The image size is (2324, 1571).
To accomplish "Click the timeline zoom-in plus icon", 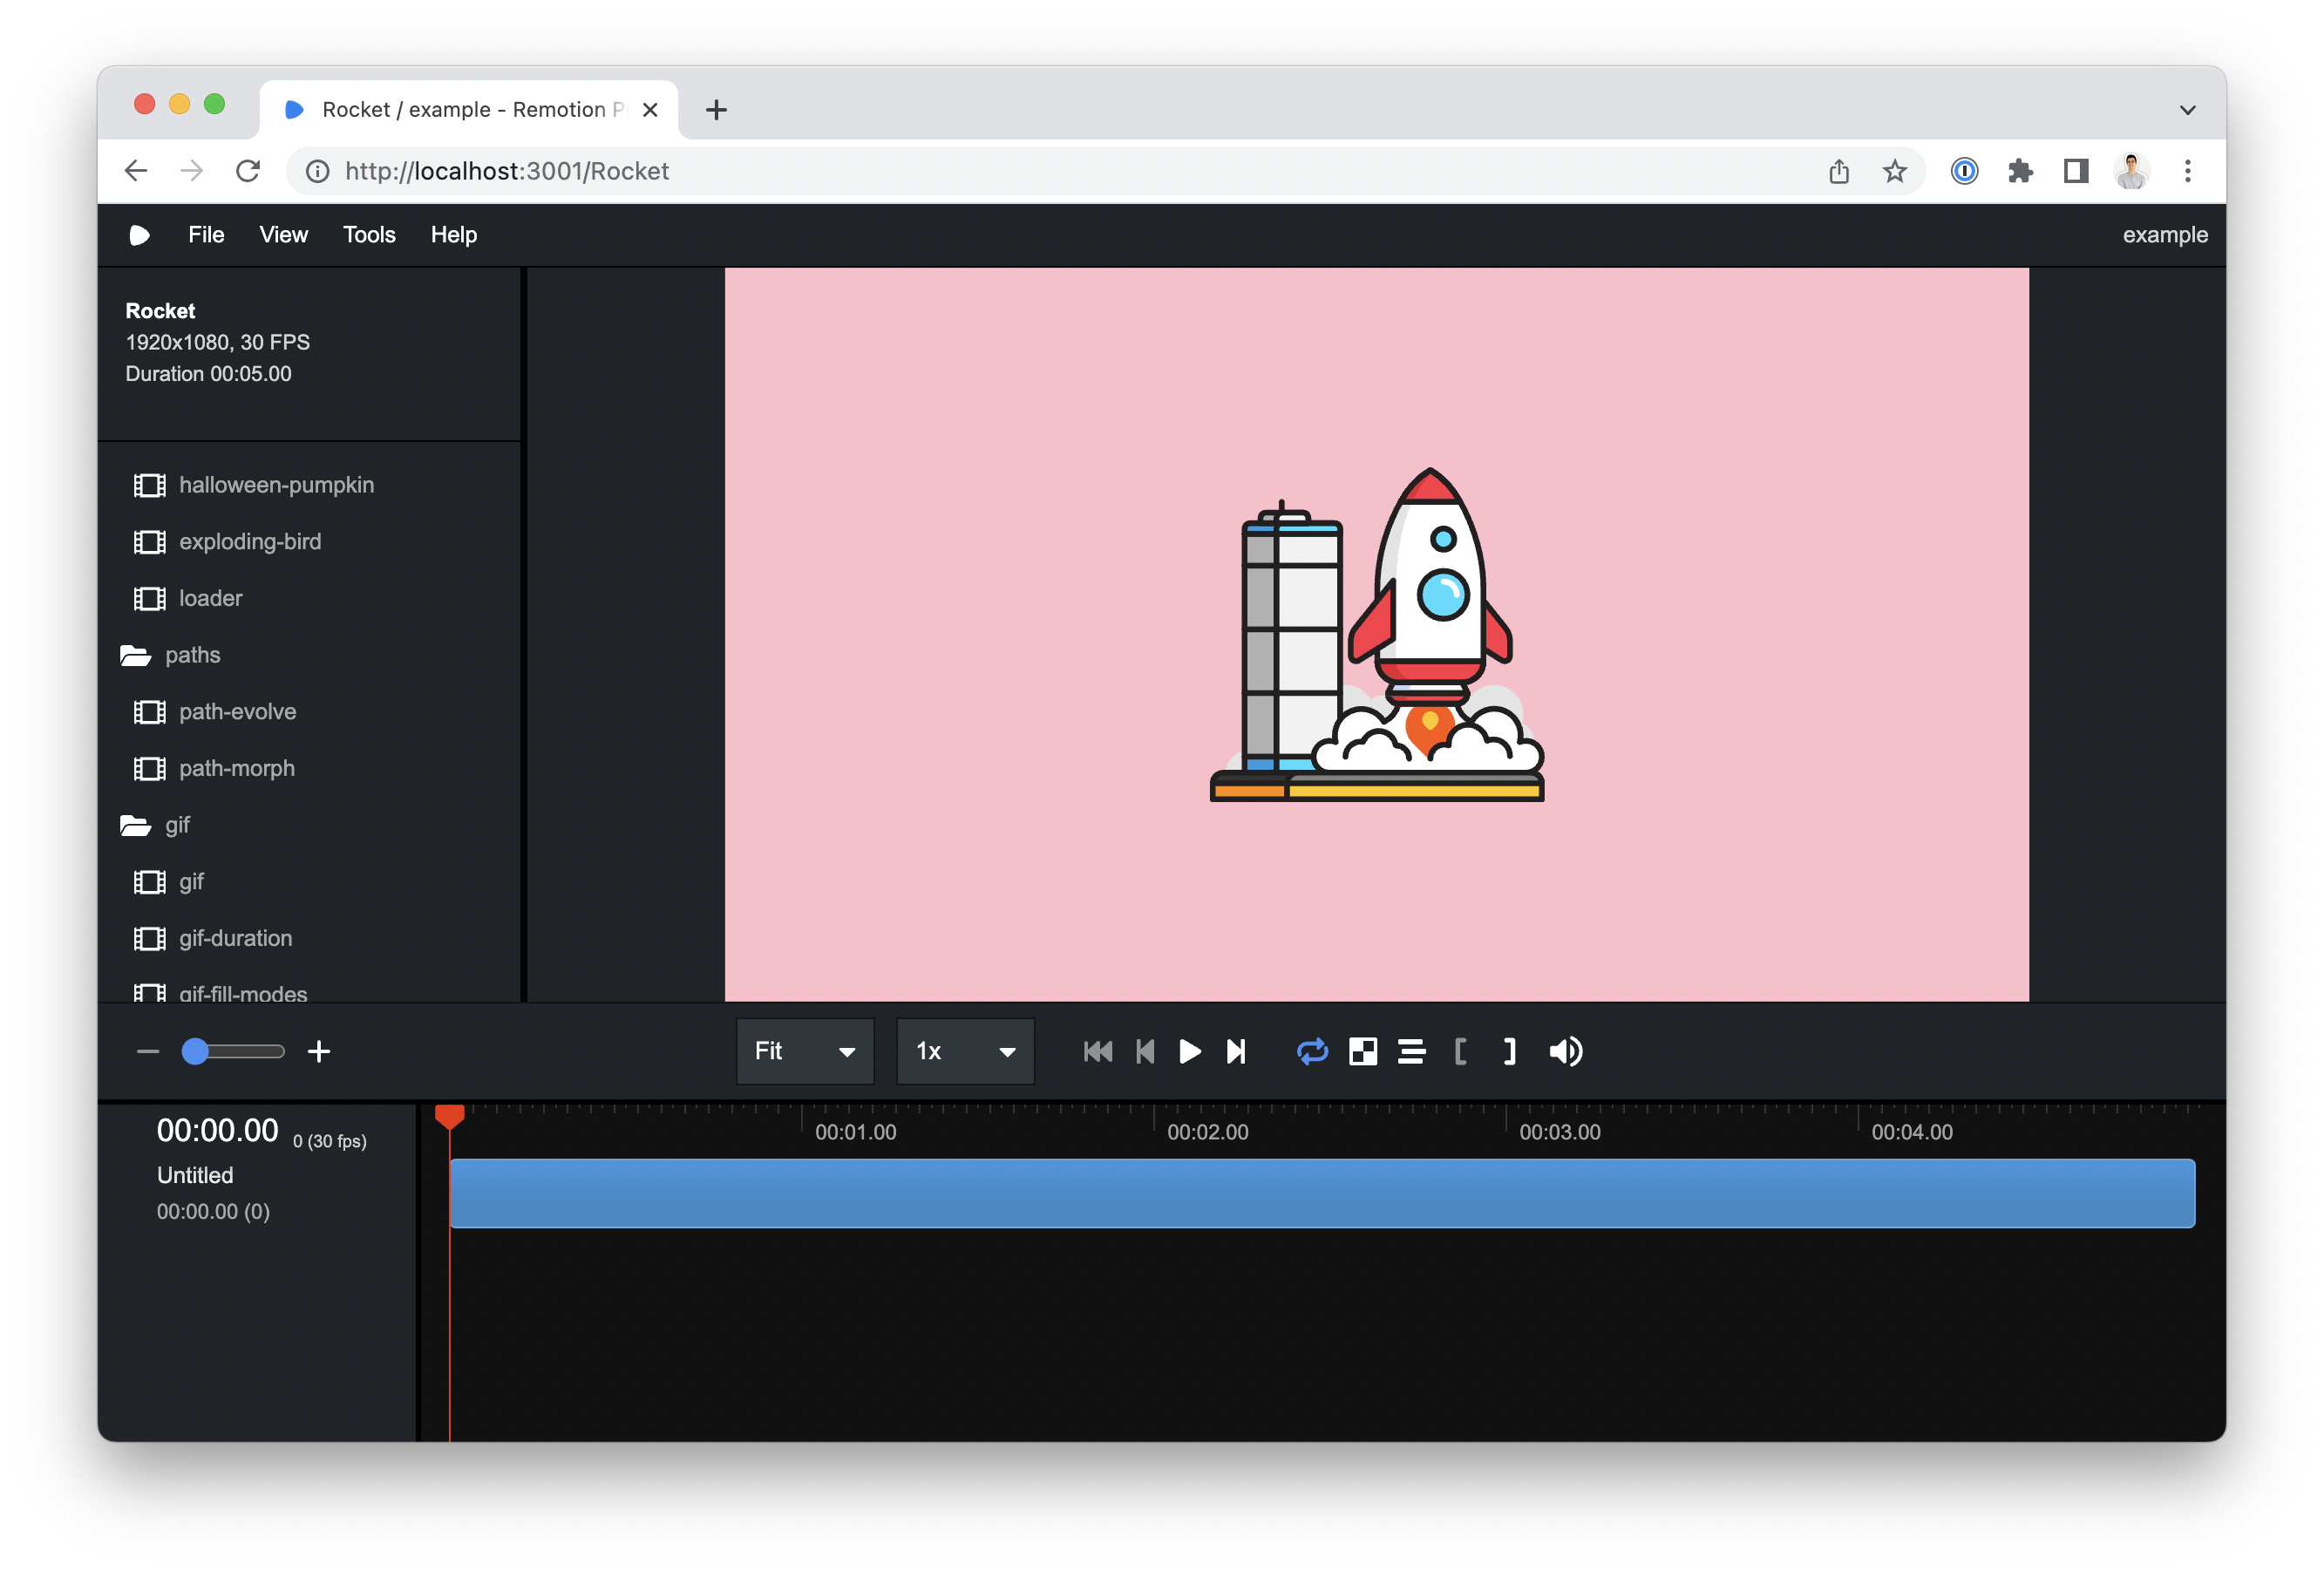I will tap(319, 1051).
